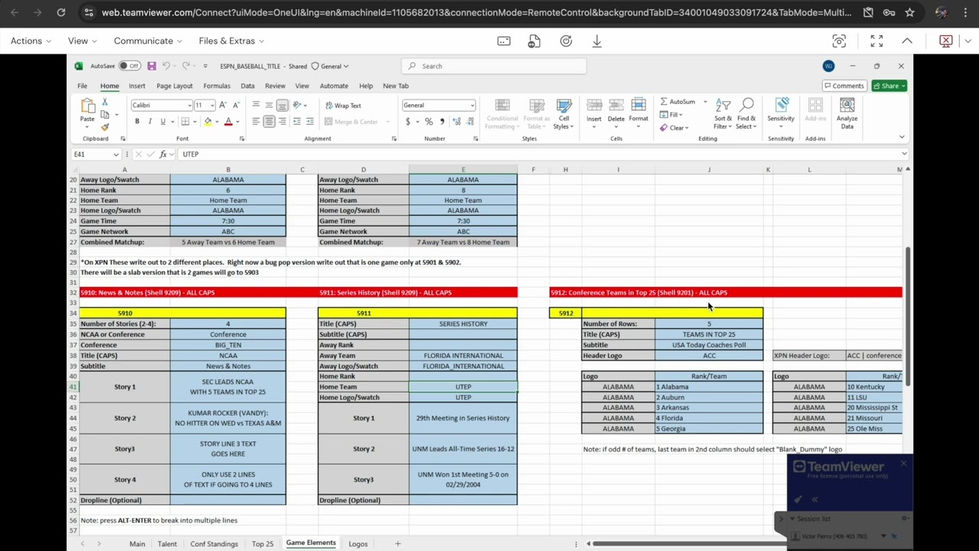Click the Decrease Decimal icon
This screenshot has width=979, height=551.
[470, 122]
